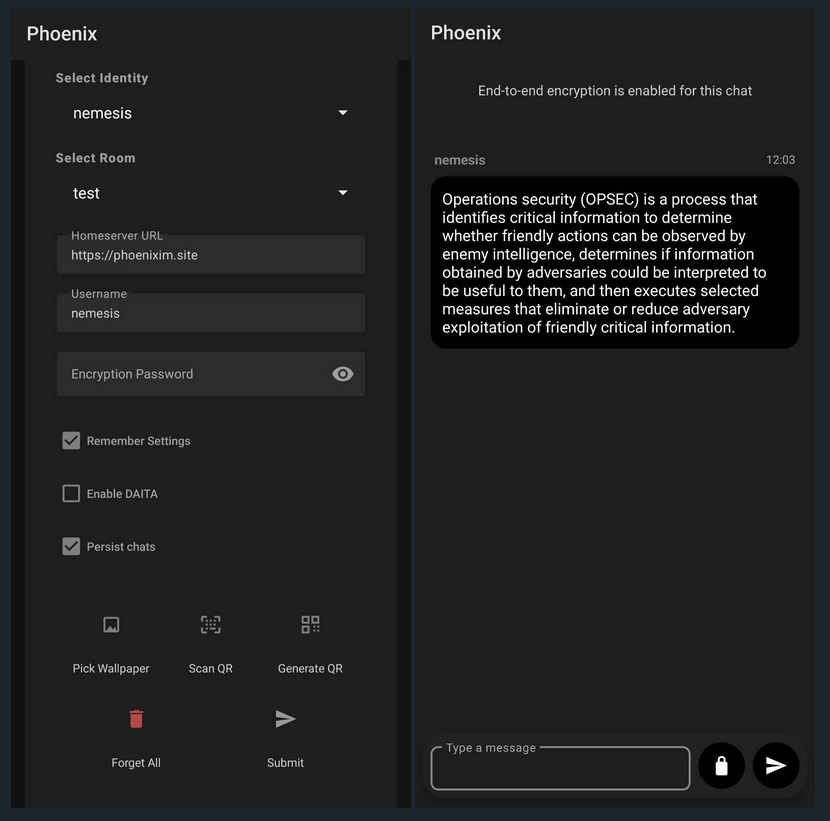Click the Encryption Password field
This screenshot has width=830, height=821.
190,374
